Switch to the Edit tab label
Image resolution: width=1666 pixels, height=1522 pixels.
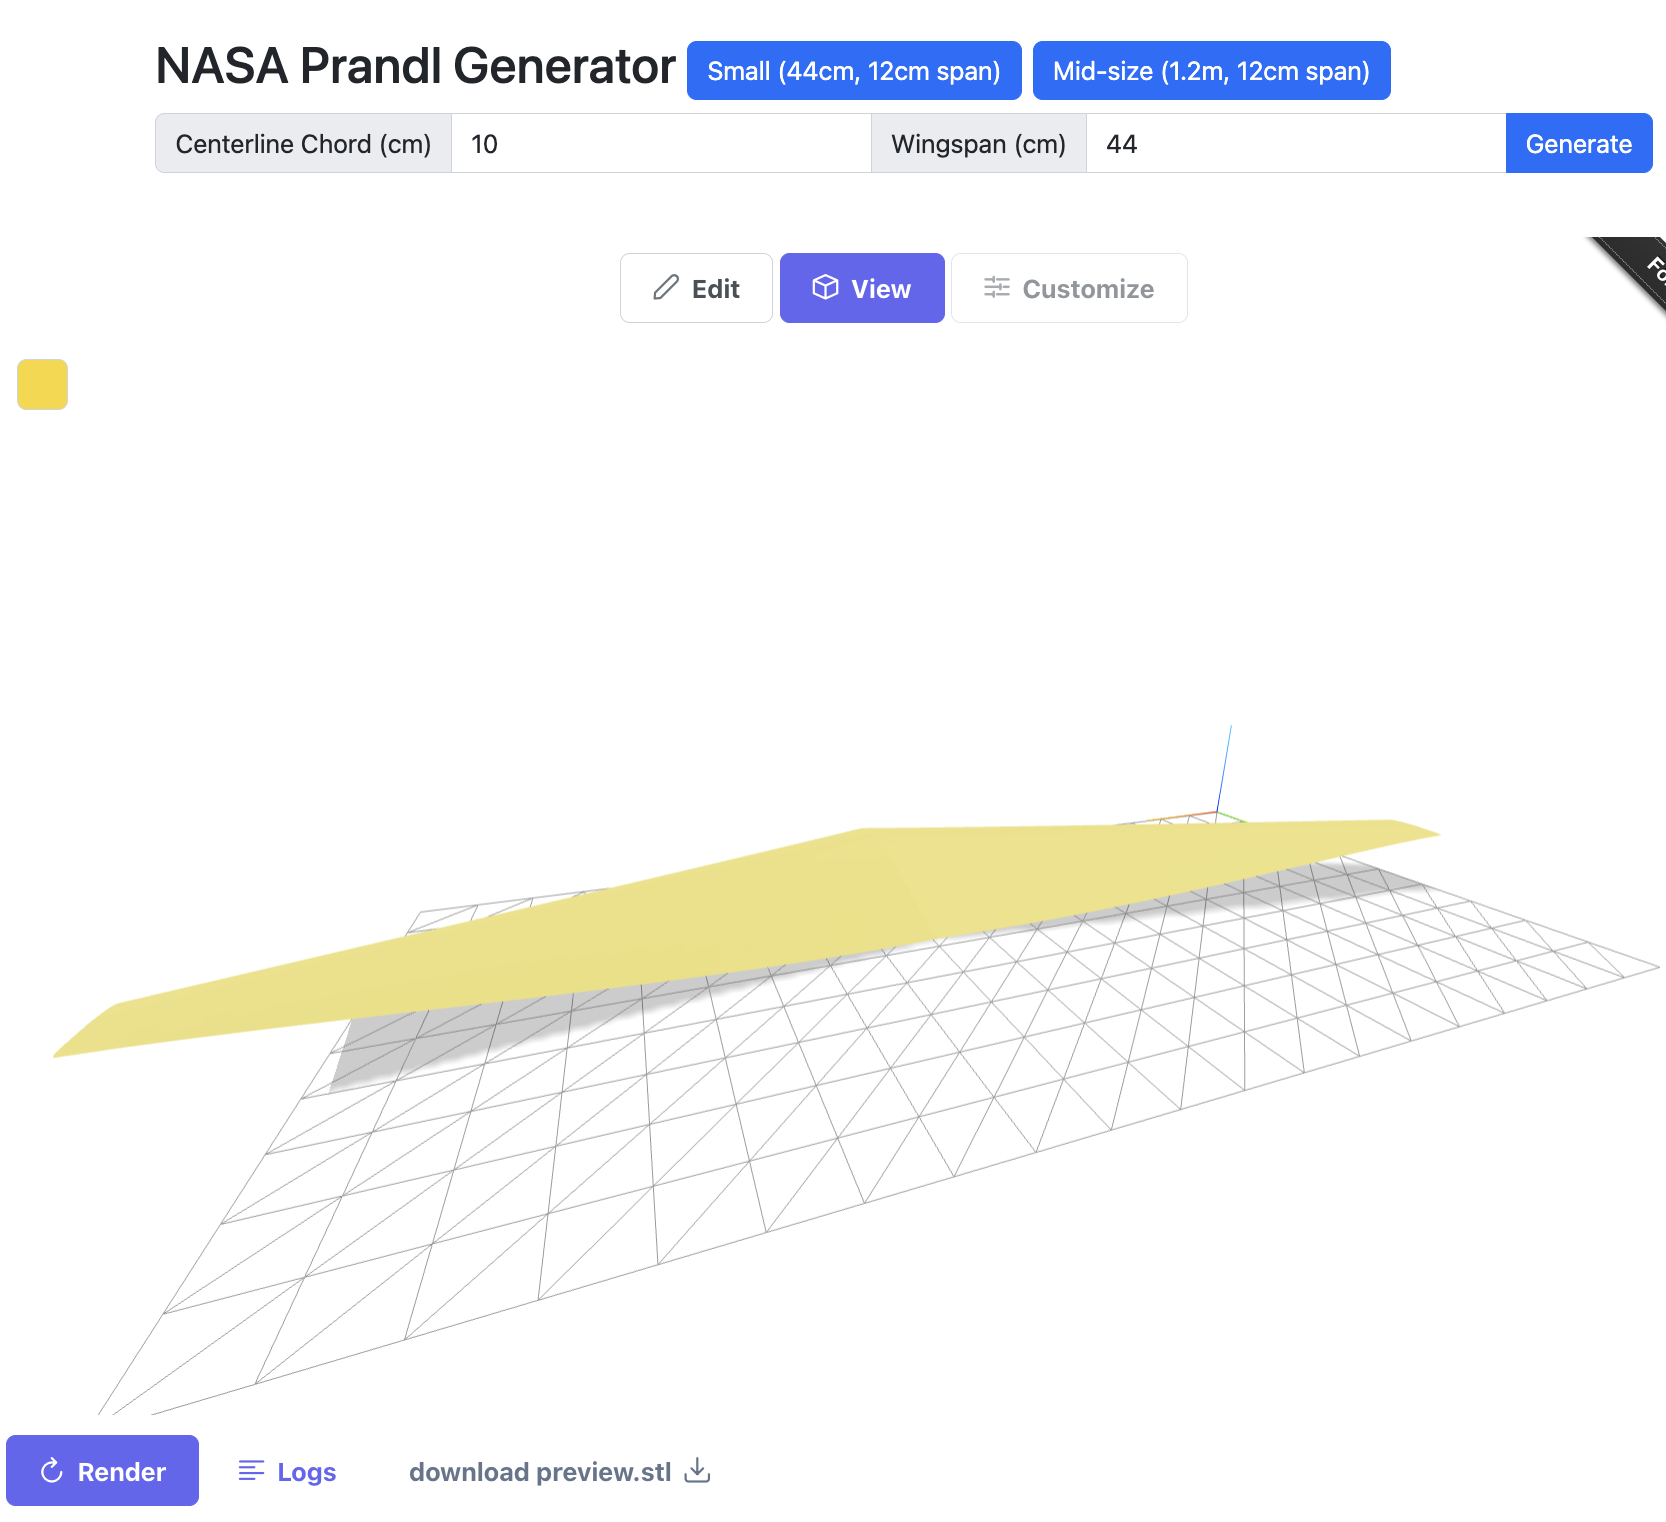[x=716, y=289]
